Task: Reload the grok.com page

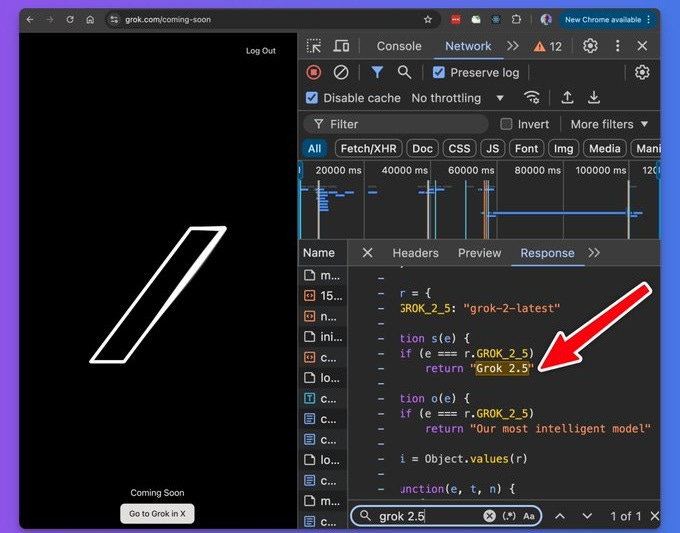Action: (70, 20)
